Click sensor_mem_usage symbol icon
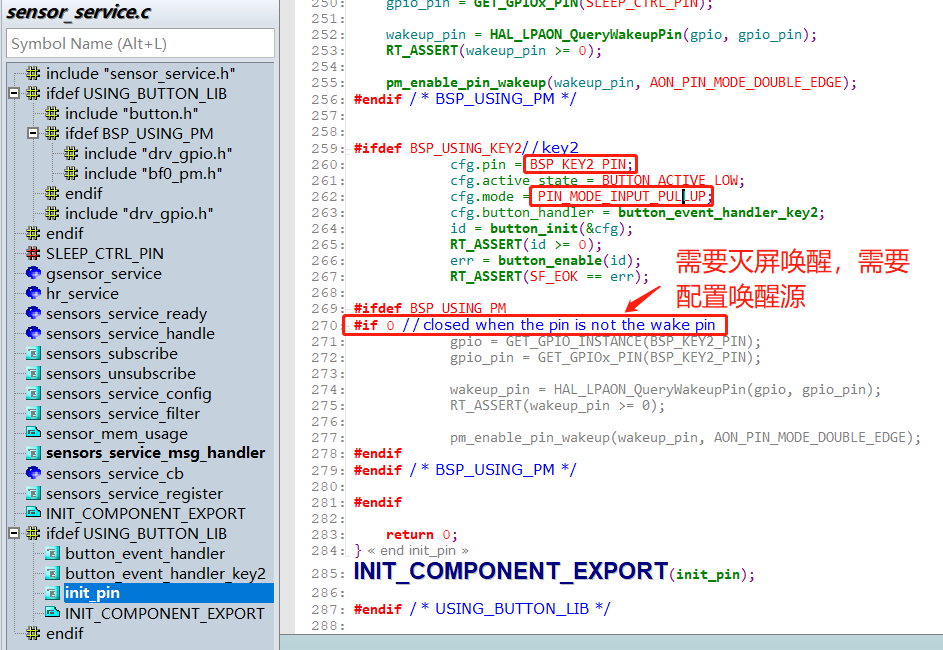943x650 pixels. [34, 432]
